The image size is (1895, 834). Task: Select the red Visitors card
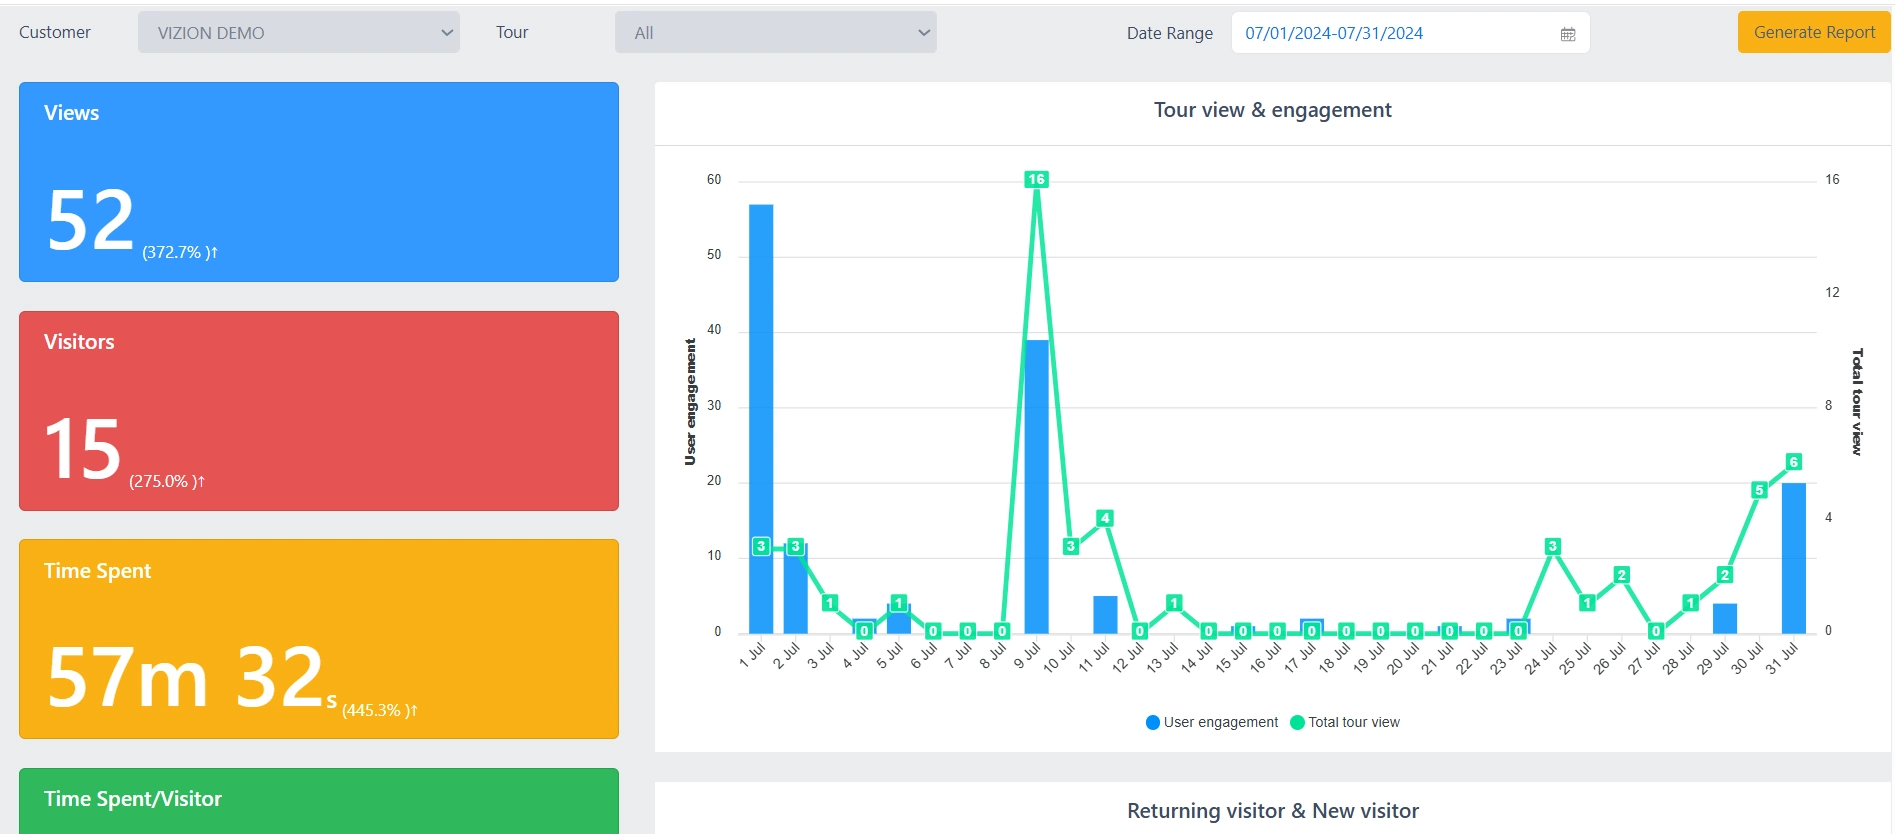point(319,411)
